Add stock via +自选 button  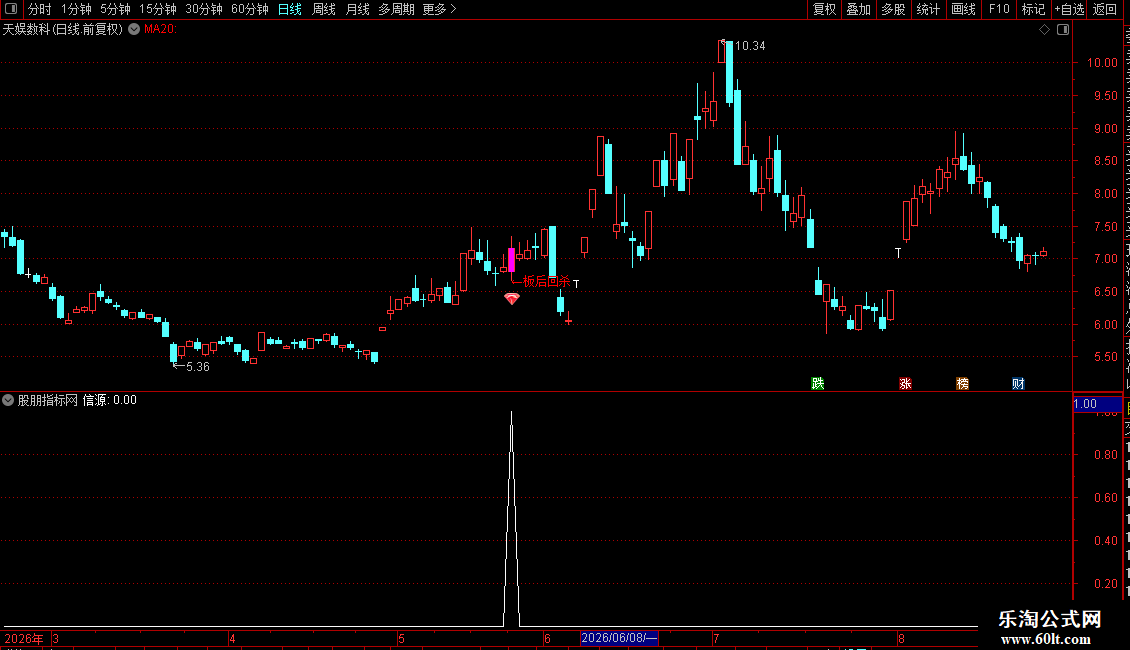[x=1069, y=9]
